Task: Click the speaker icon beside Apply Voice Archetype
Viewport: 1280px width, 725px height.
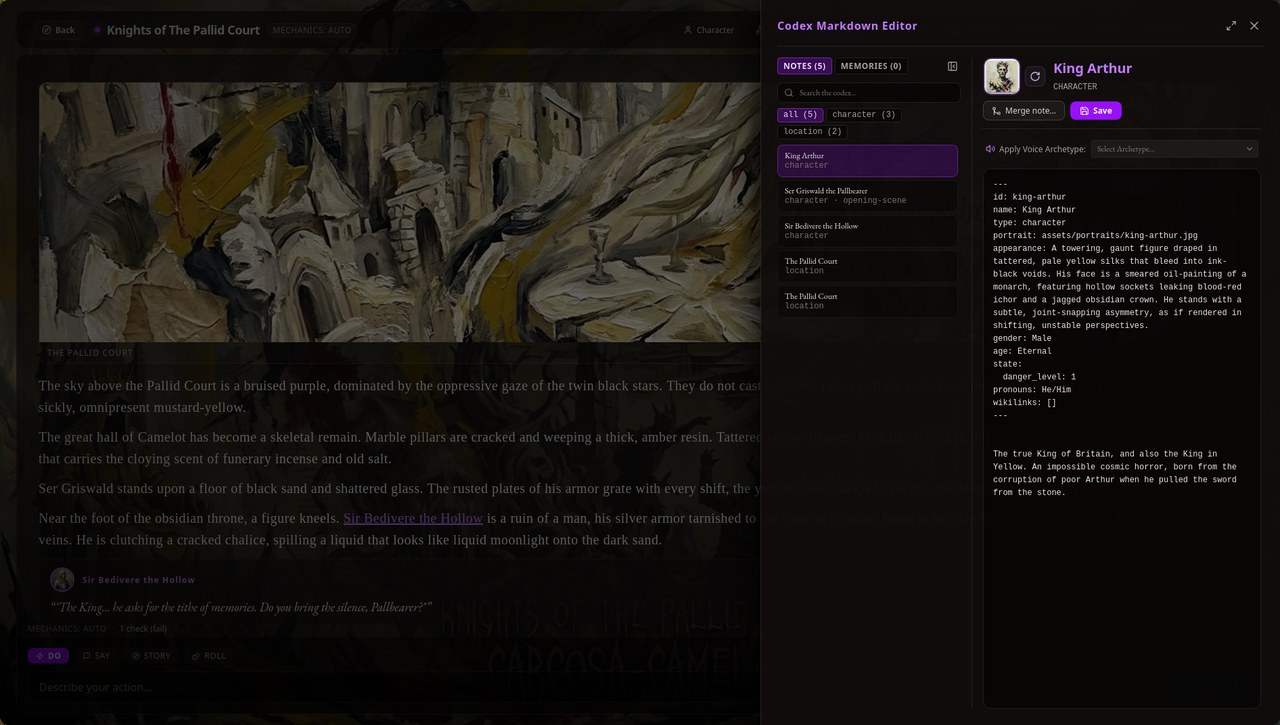Action: click(990, 149)
